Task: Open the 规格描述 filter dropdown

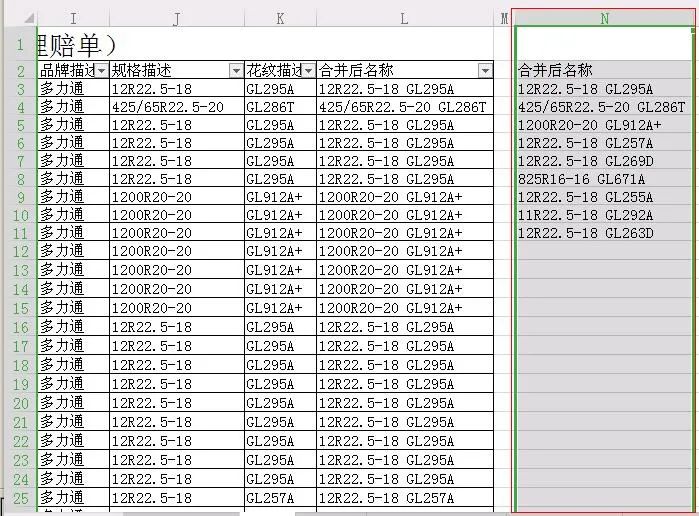Action: click(236, 70)
